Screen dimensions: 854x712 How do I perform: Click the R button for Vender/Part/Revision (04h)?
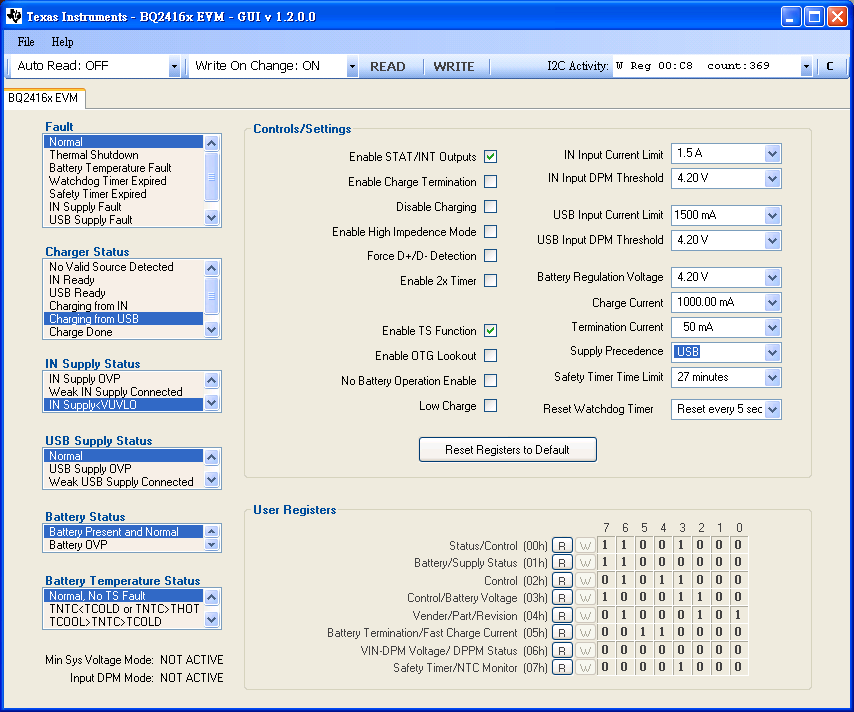point(562,616)
